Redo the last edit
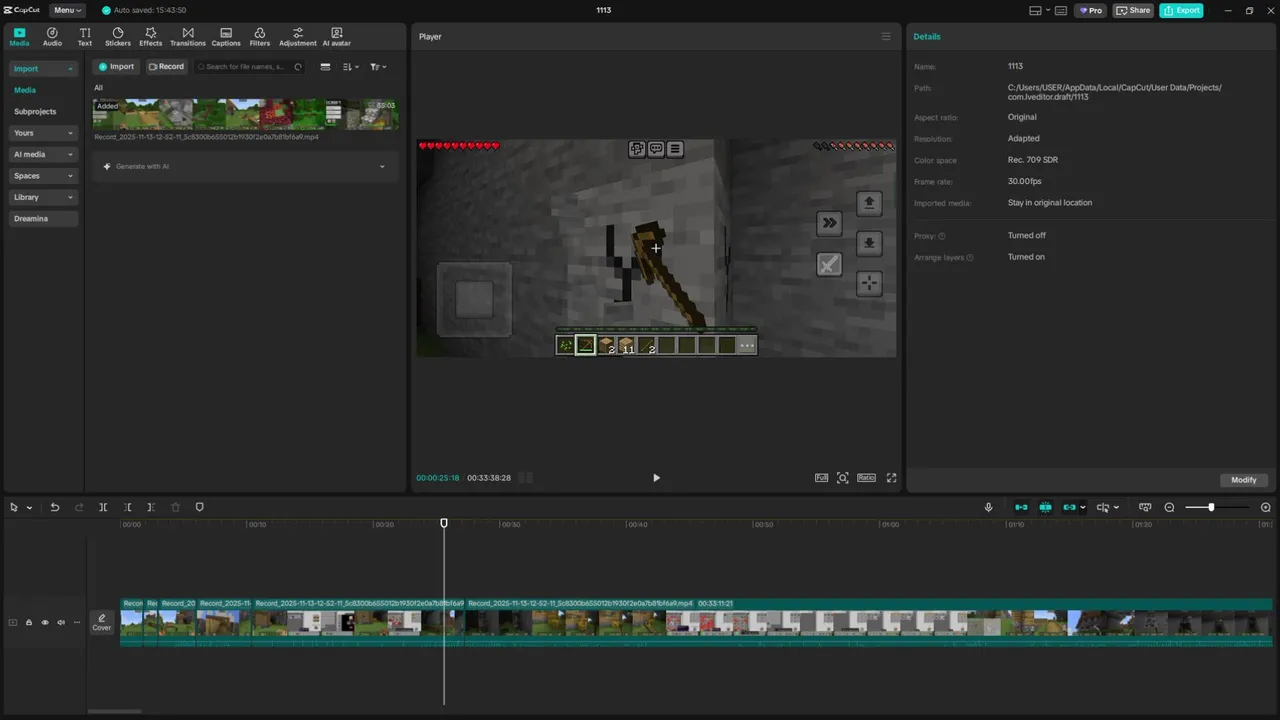This screenshot has height=720, width=1280. [x=79, y=507]
